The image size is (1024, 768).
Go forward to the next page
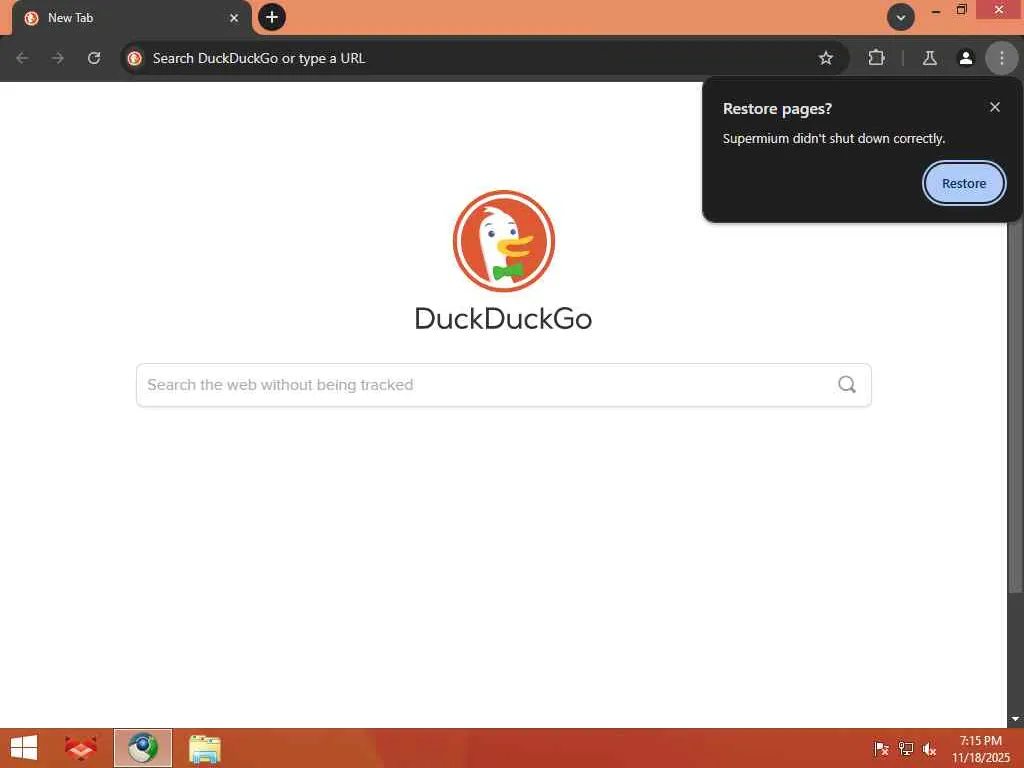58,58
